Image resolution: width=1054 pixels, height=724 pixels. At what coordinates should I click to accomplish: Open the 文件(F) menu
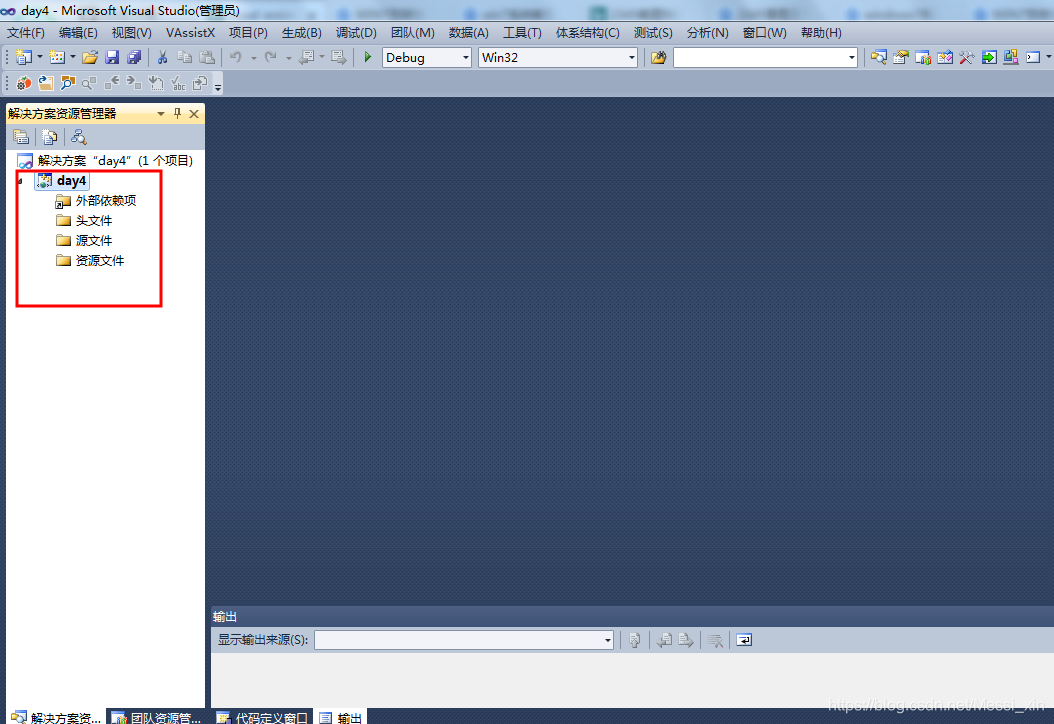pyautogui.click(x=26, y=33)
